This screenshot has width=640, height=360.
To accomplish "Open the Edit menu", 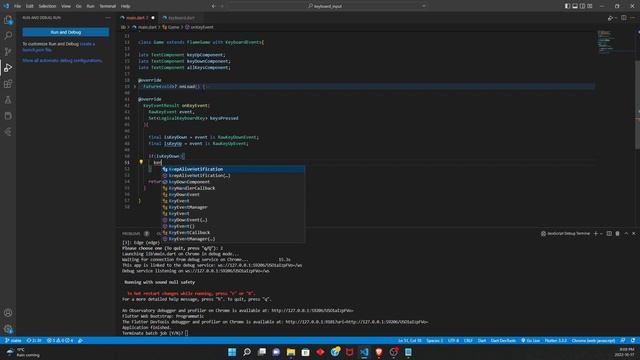I will (29, 6).
